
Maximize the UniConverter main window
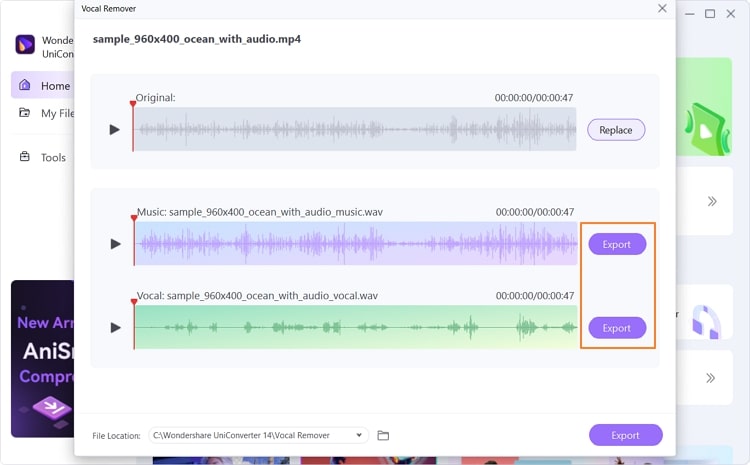pyautogui.click(x=710, y=14)
